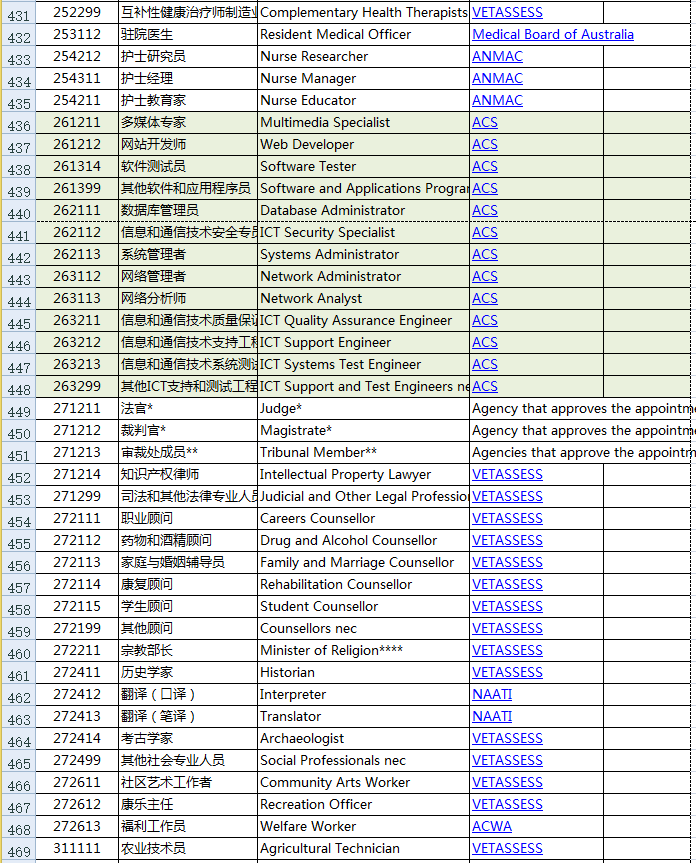Select the '农业技术员' cell

pyautogui.click(x=188, y=849)
